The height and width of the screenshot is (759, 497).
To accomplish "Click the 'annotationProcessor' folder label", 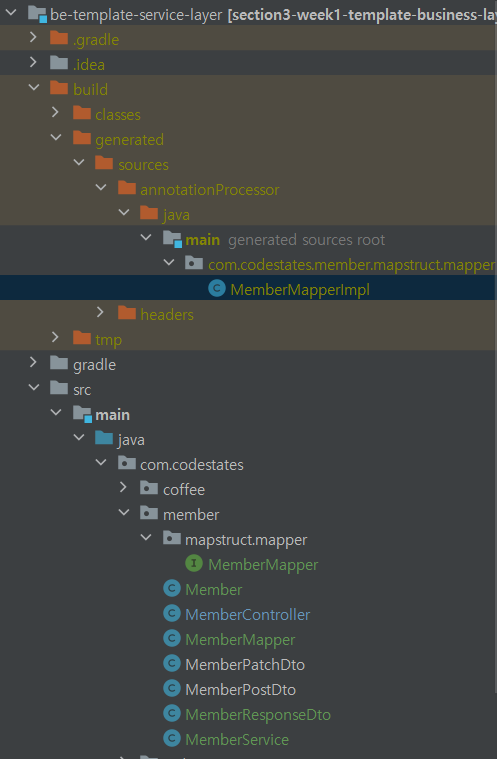I will click(x=210, y=190).
